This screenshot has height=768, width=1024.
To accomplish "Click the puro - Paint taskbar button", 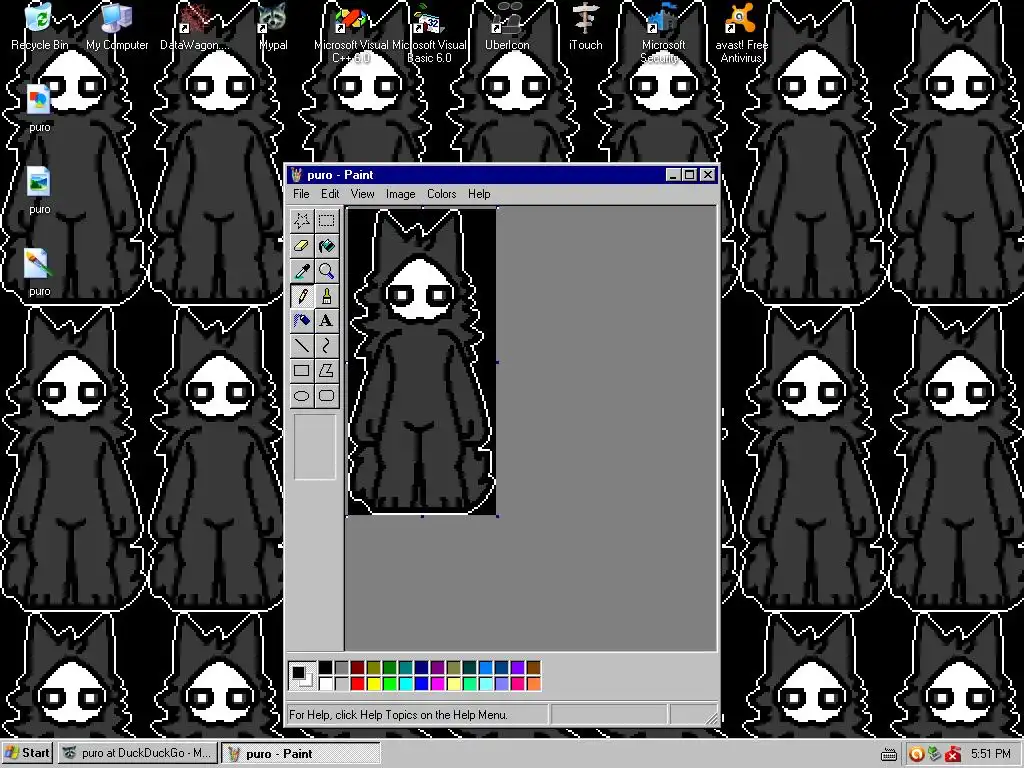I will (x=300, y=753).
